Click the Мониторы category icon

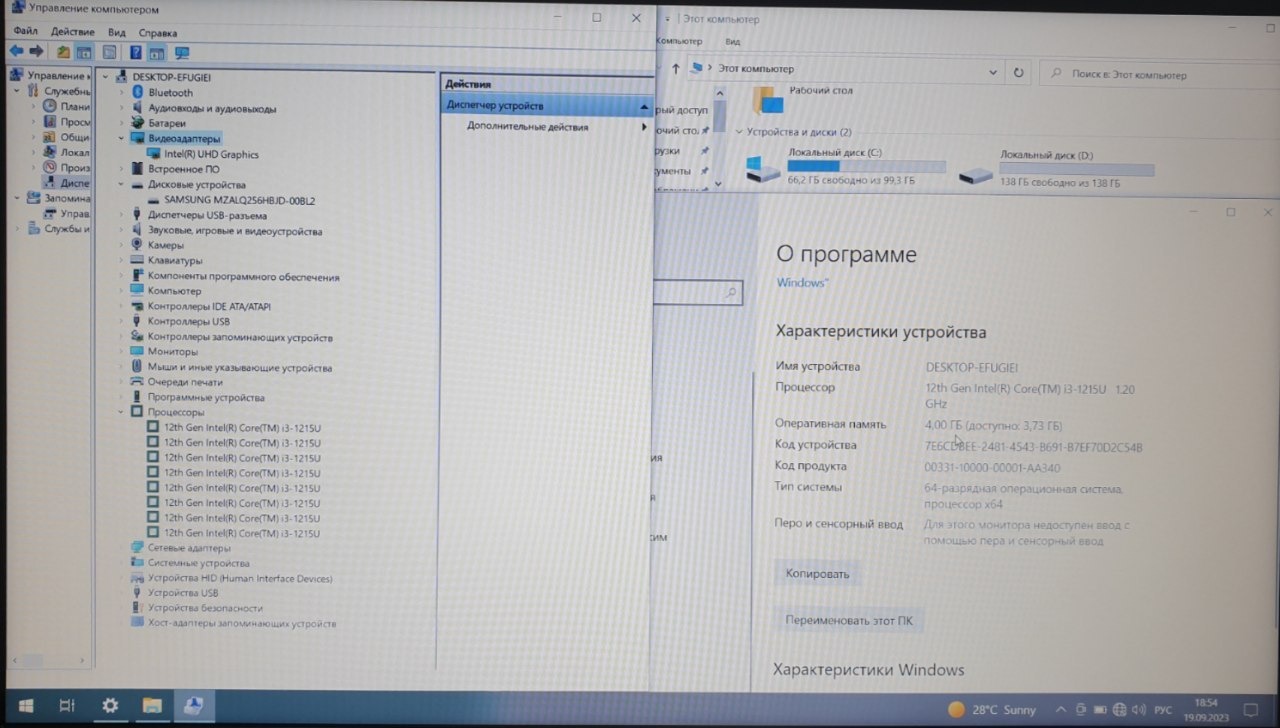137,352
